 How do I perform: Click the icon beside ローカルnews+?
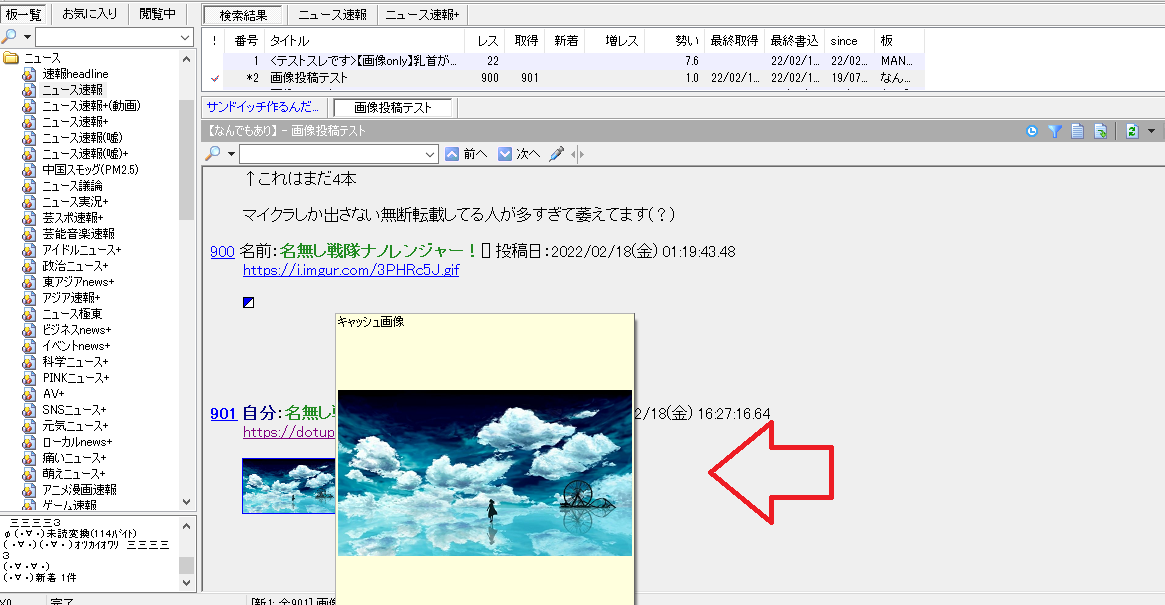click(x=28, y=441)
